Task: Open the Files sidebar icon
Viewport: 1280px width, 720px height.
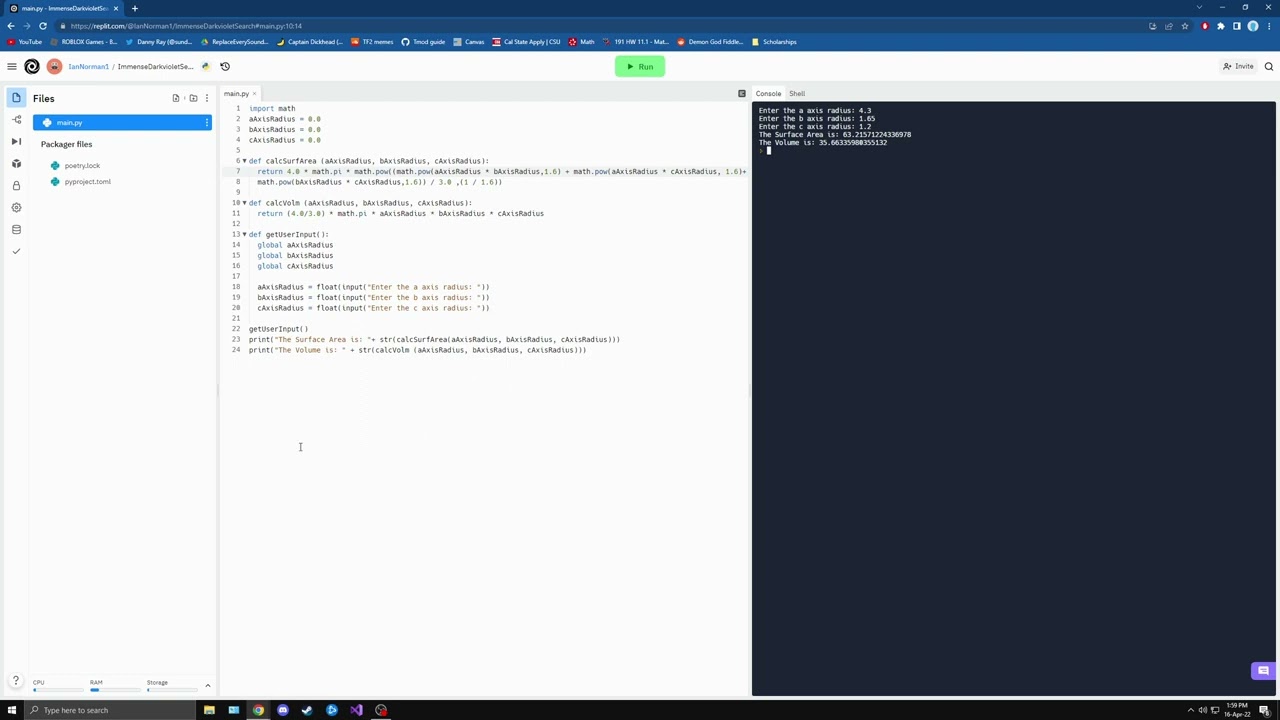Action: (16, 98)
